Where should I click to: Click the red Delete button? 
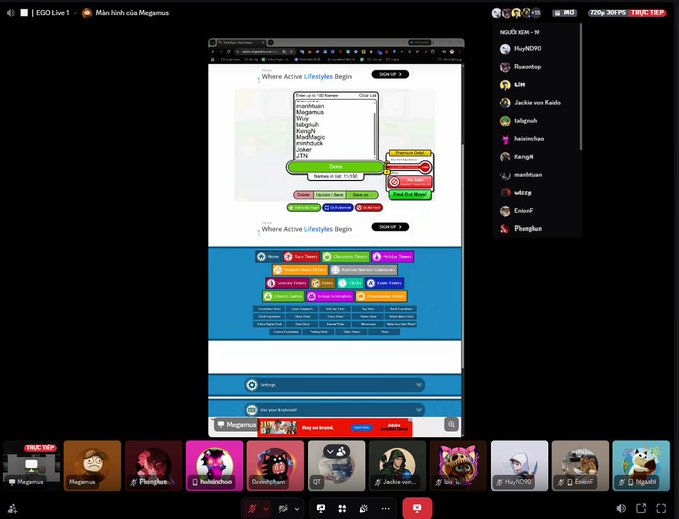[303, 195]
